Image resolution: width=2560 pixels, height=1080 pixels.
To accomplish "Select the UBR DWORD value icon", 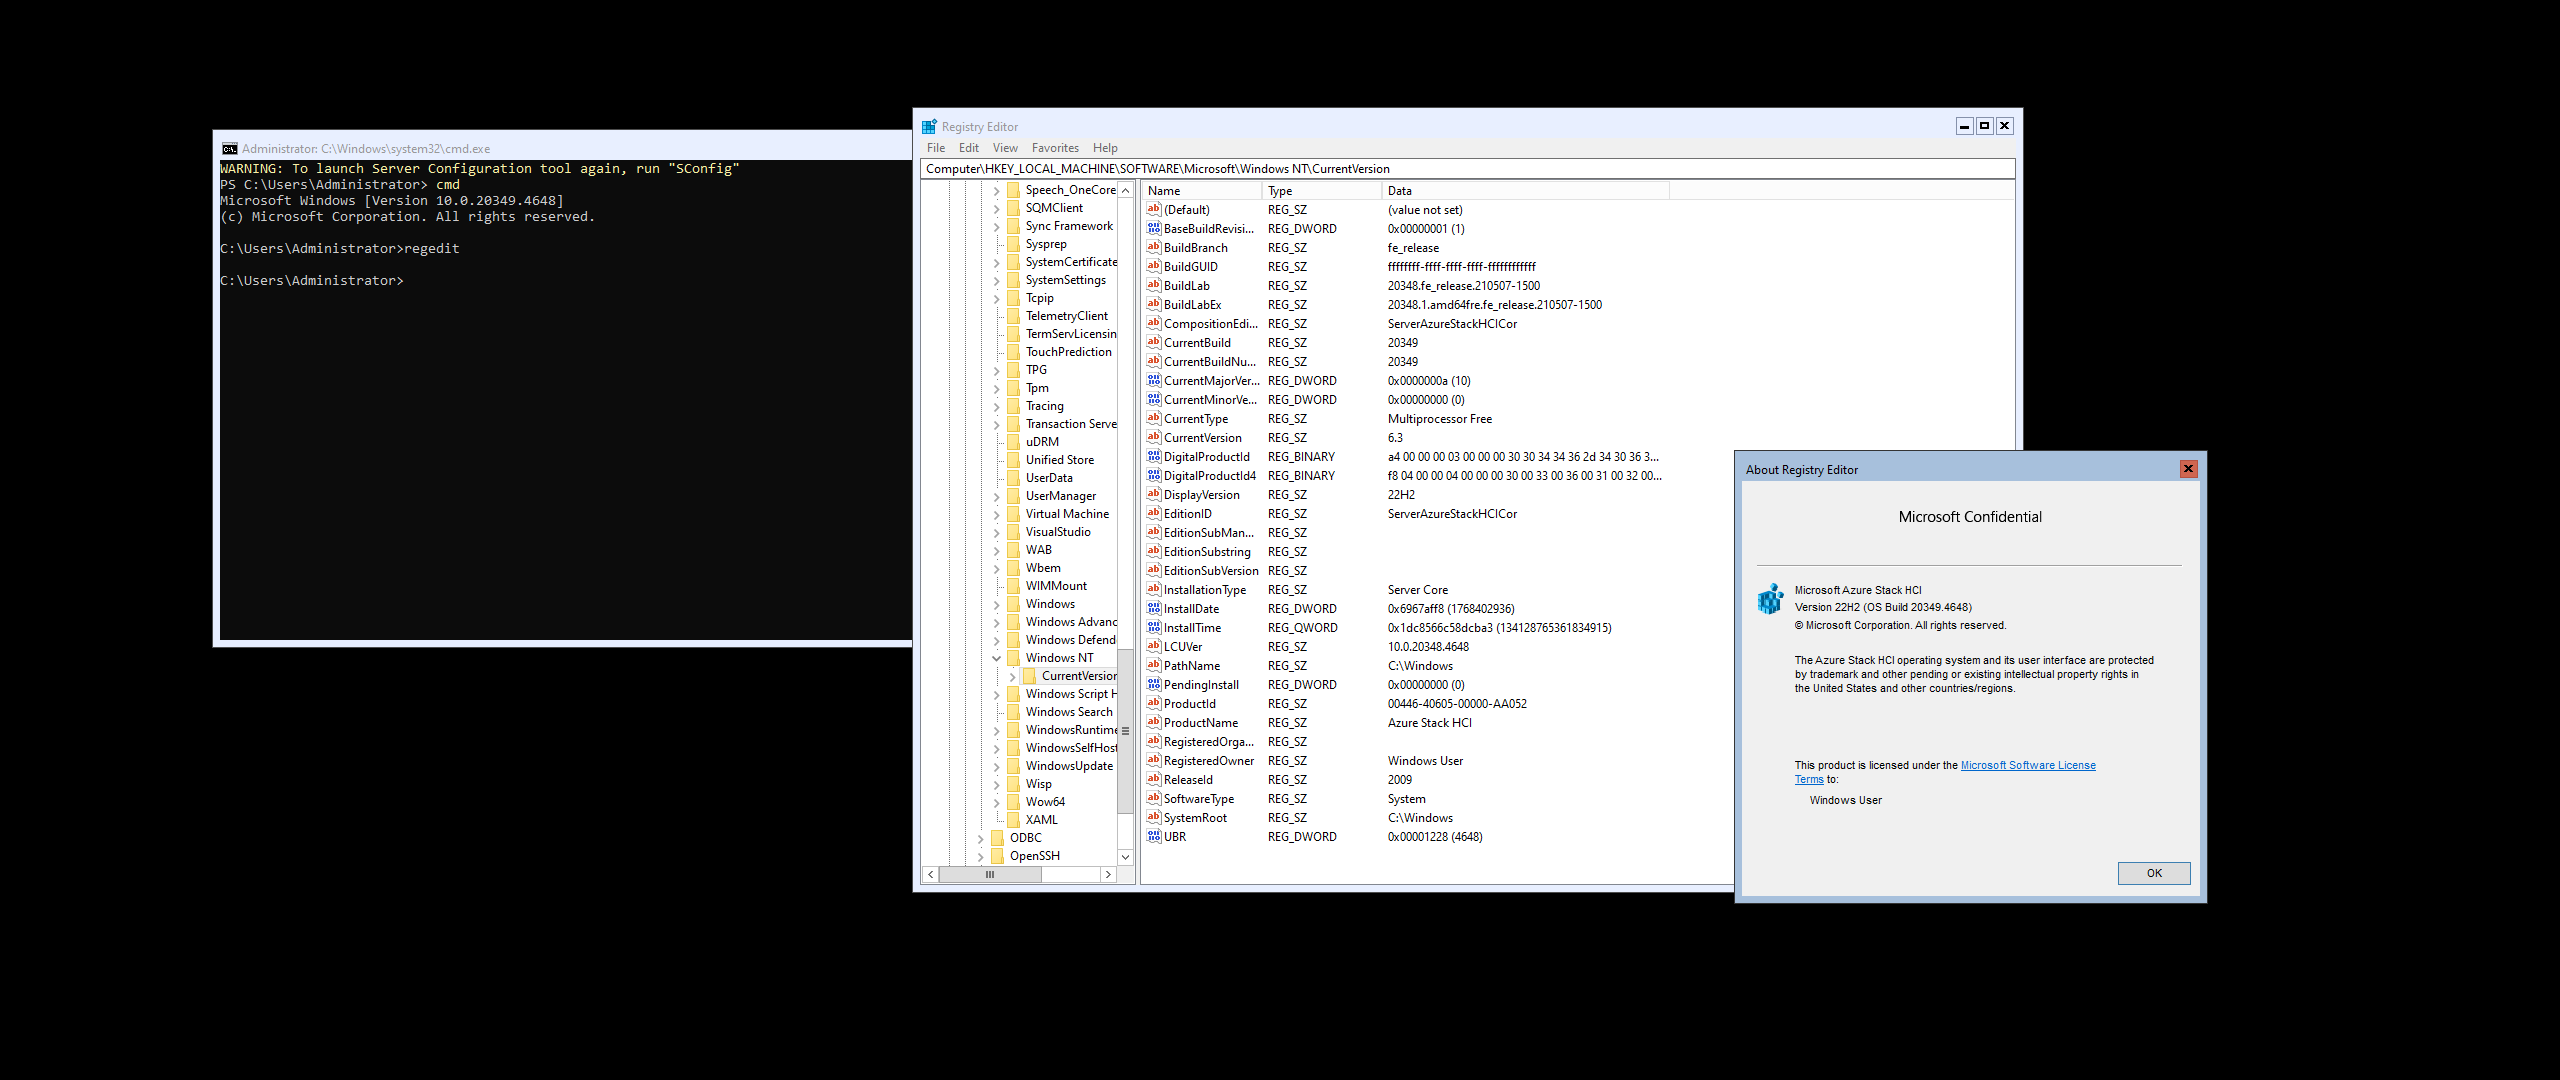I will (x=1153, y=837).
